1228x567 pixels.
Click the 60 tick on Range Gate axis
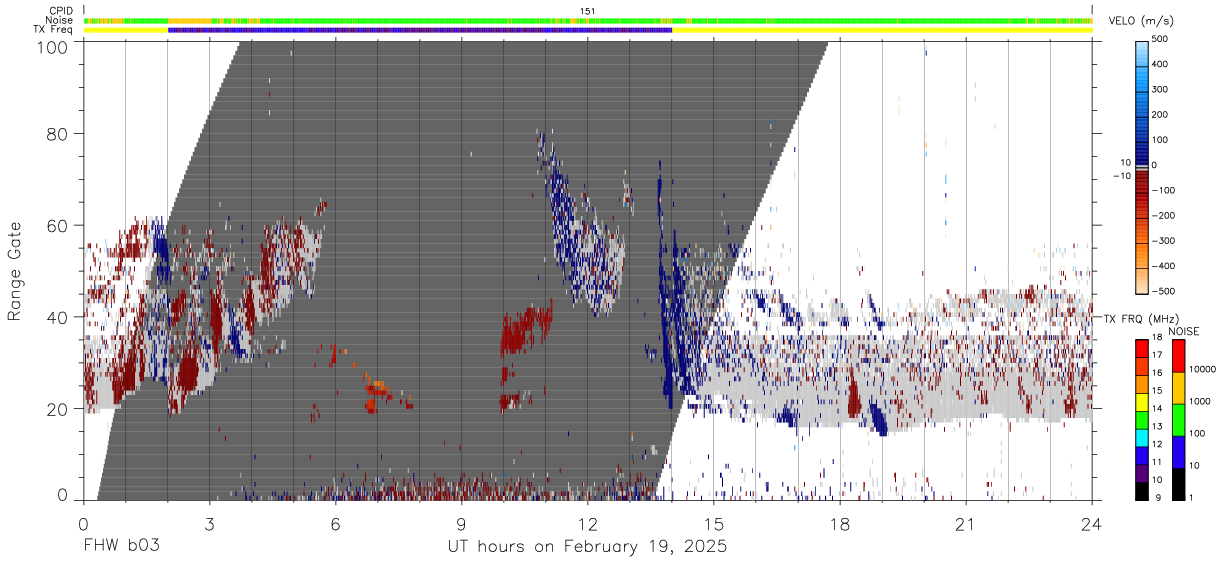[x=58, y=225]
